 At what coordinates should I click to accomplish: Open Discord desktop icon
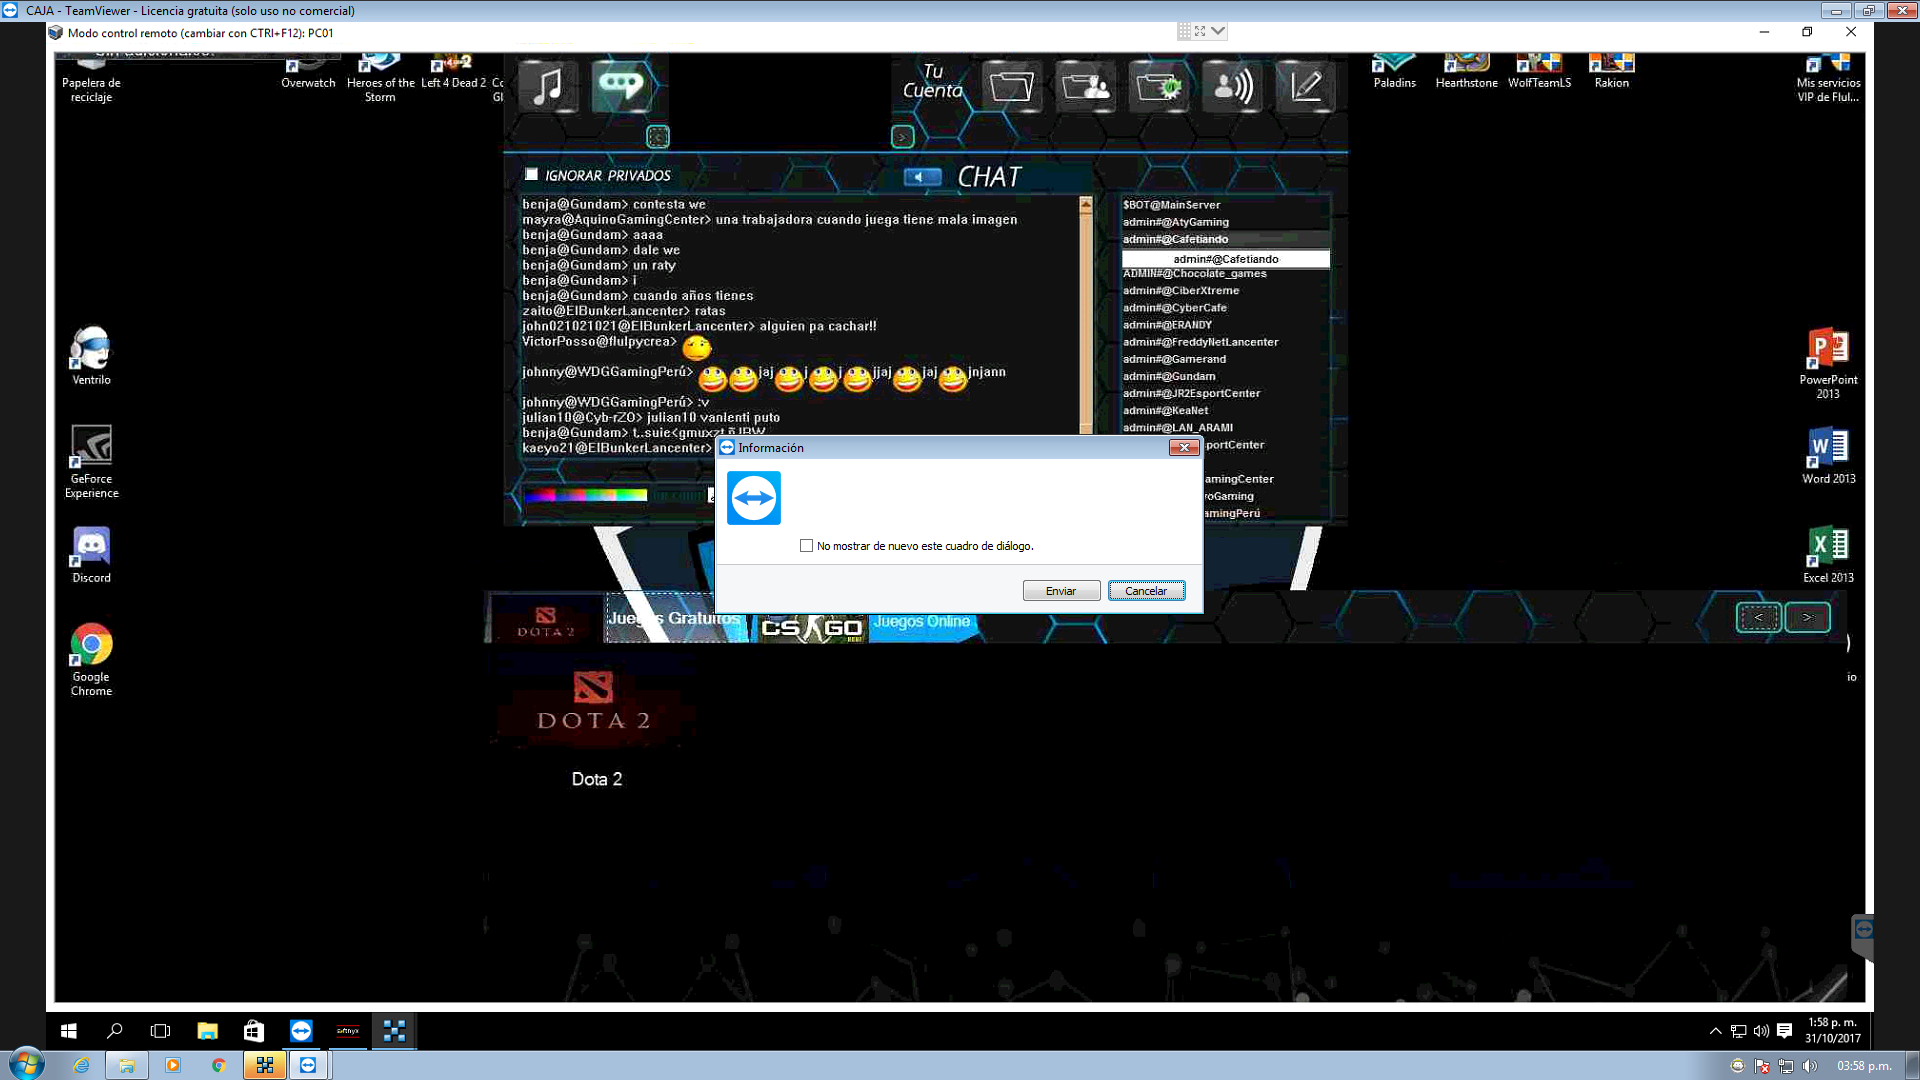(91, 555)
